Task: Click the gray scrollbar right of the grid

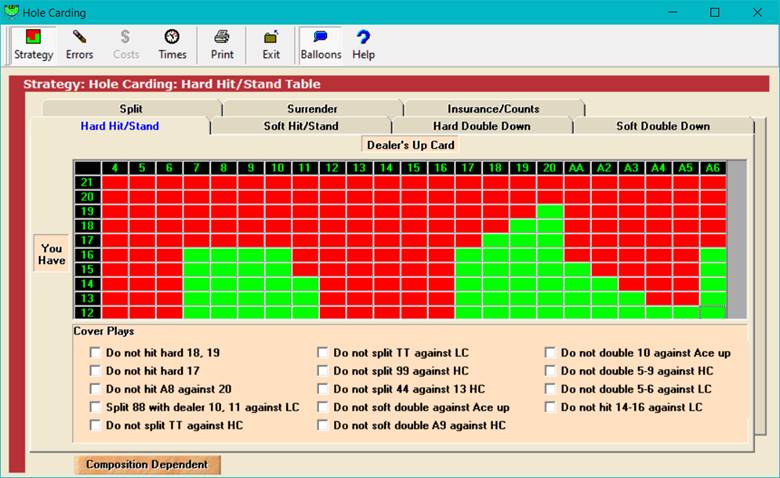Action: [x=737, y=240]
